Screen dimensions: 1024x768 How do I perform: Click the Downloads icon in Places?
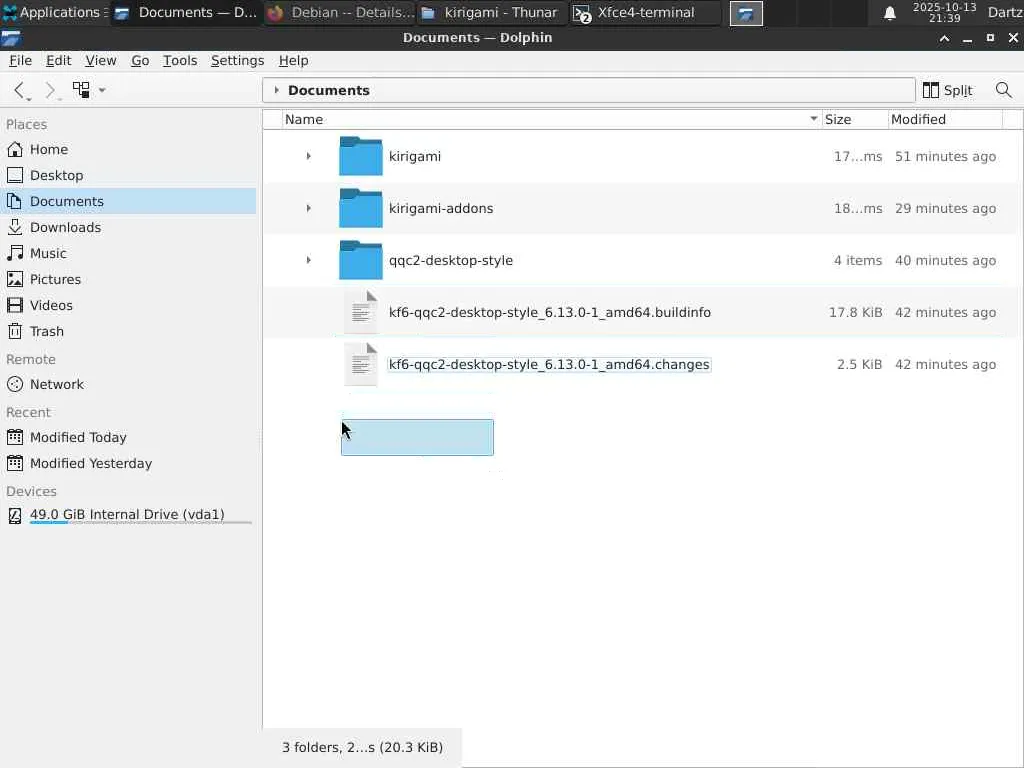click(x=15, y=227)
